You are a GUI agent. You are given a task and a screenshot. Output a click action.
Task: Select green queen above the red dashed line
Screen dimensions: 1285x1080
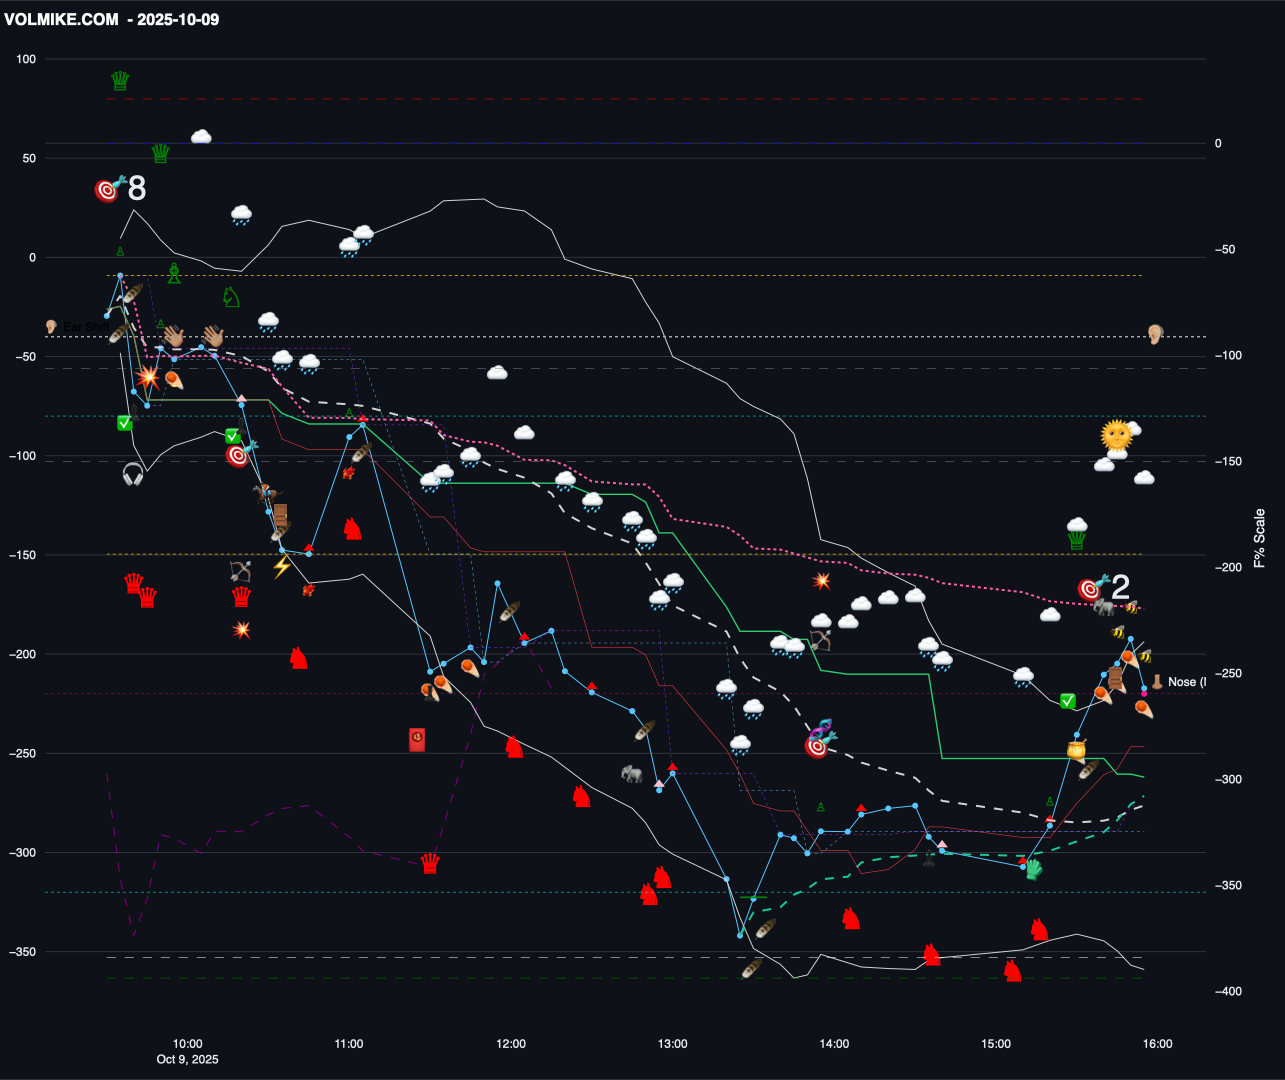tap(120, 81)
